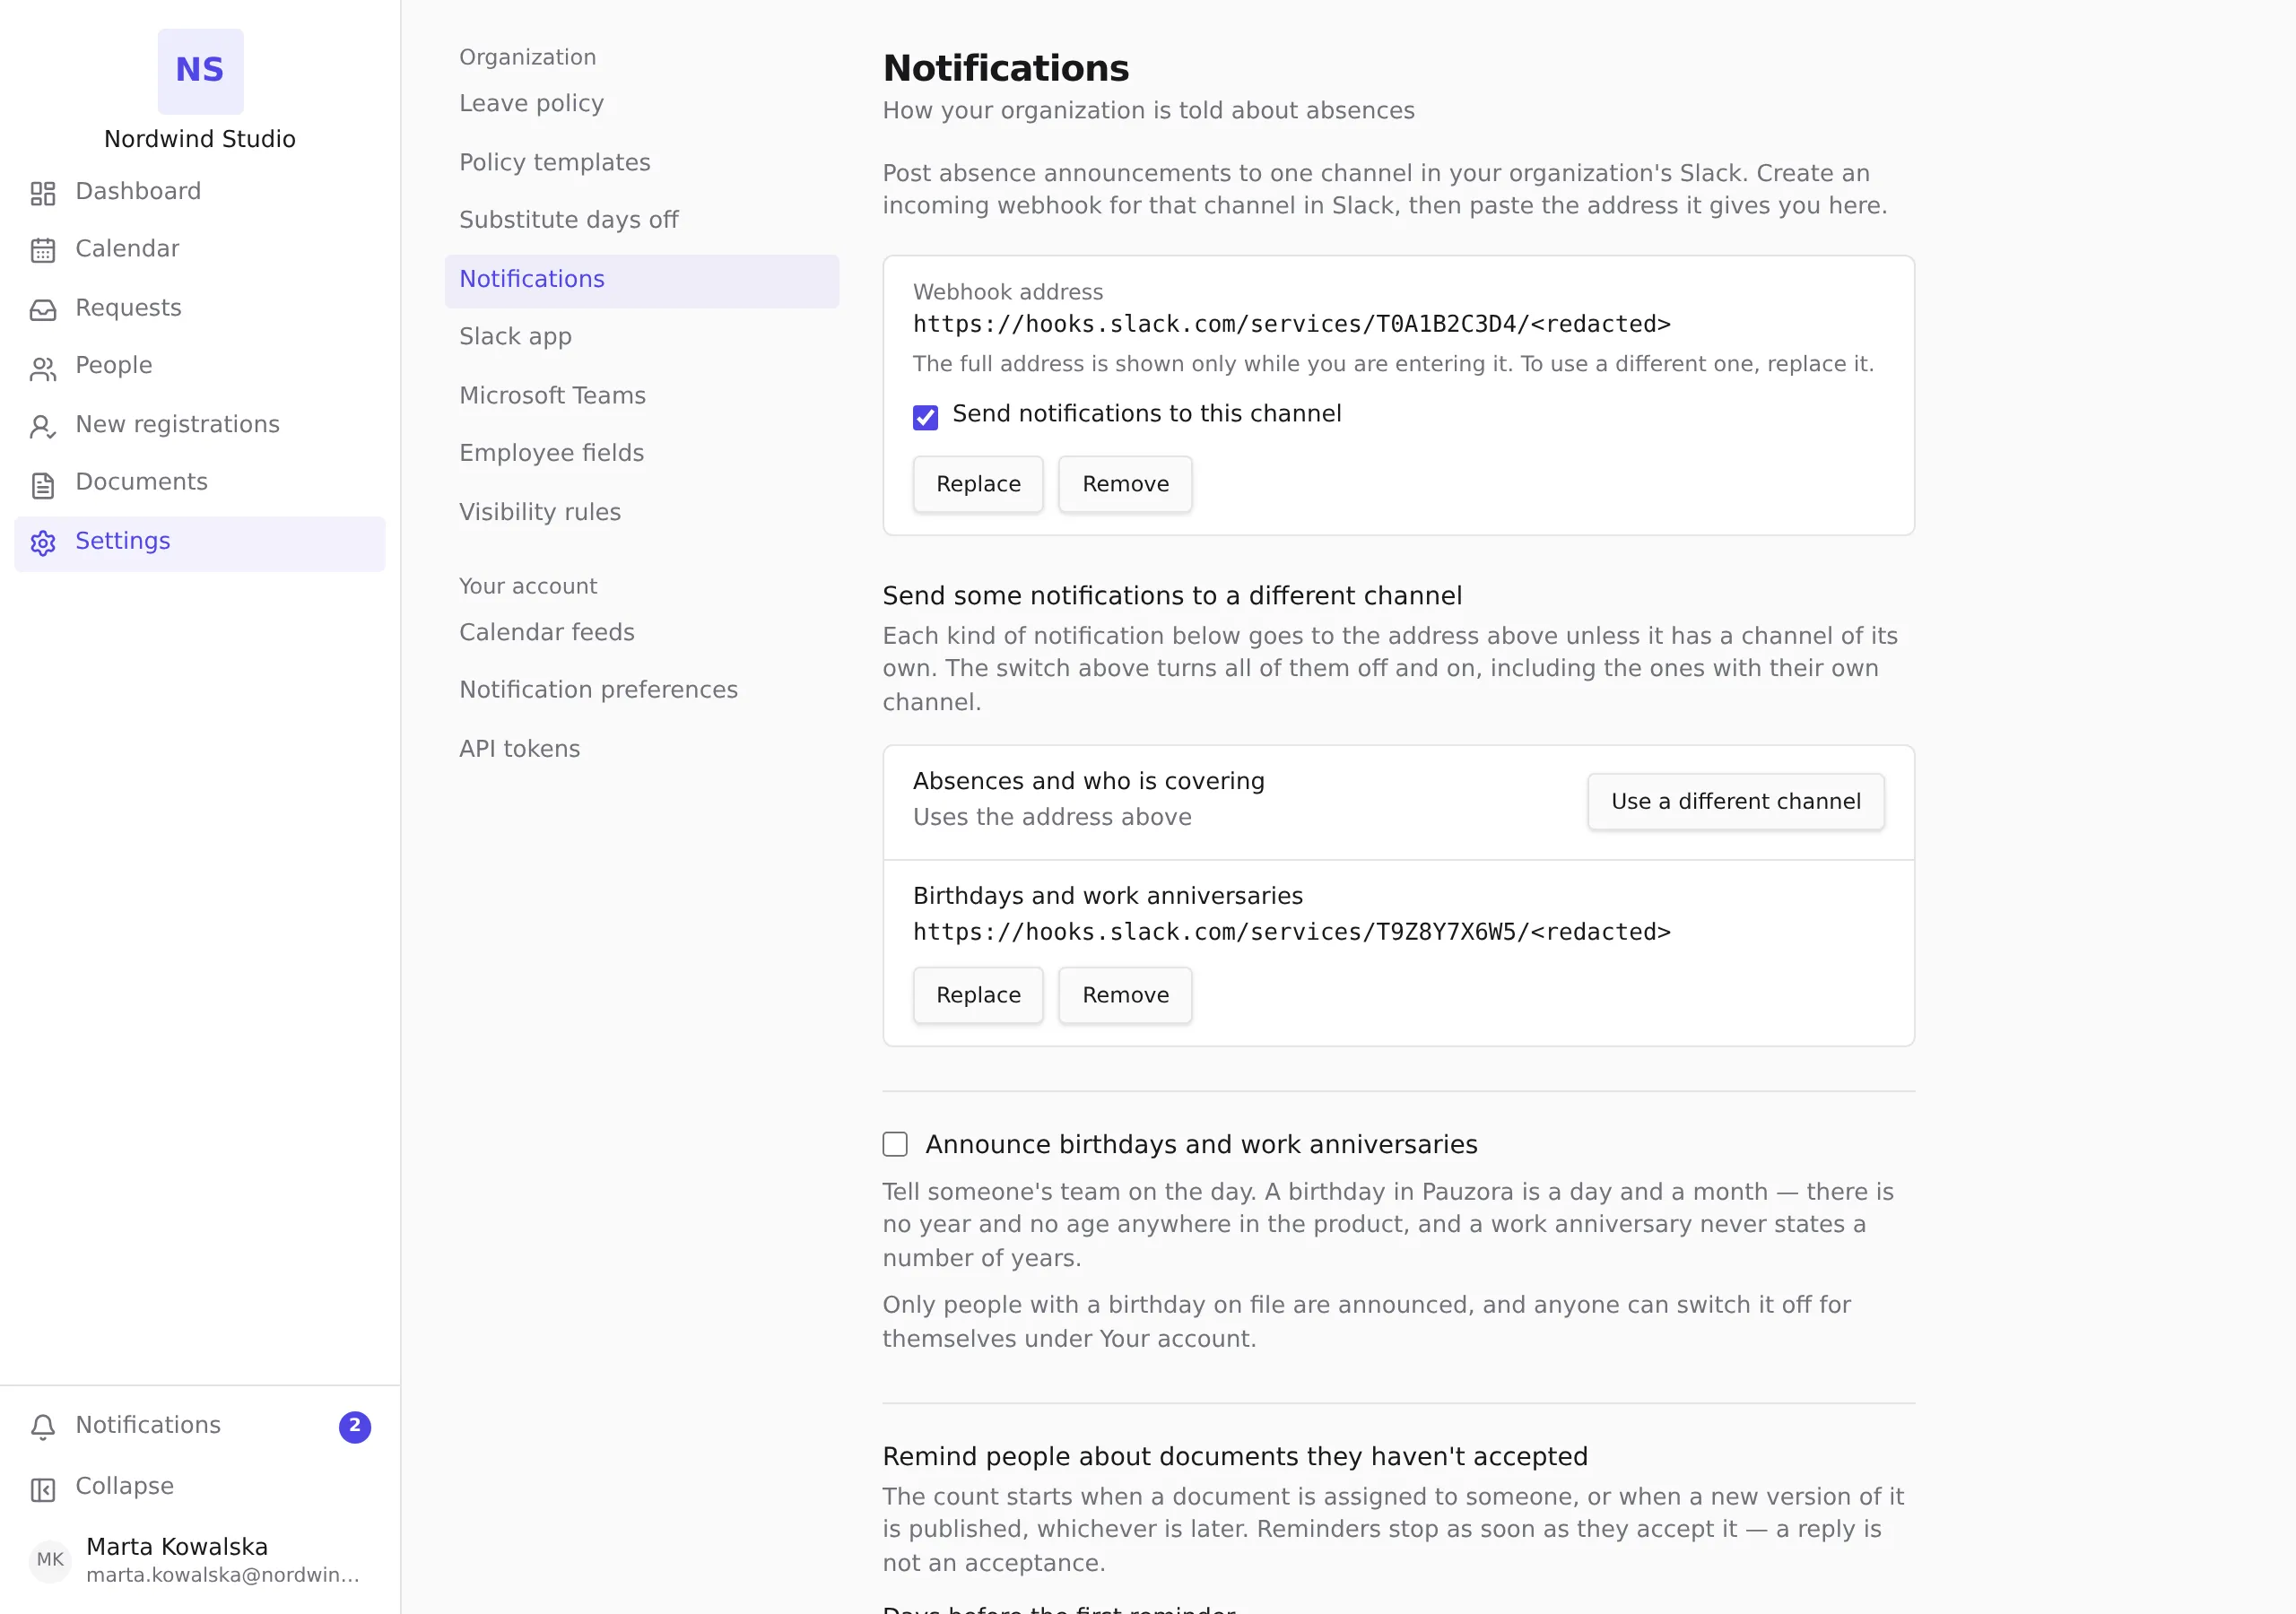Click the T9Z8Y7X6W5 webhook address text
2296x1614 pixels.
coord(1291,933)
